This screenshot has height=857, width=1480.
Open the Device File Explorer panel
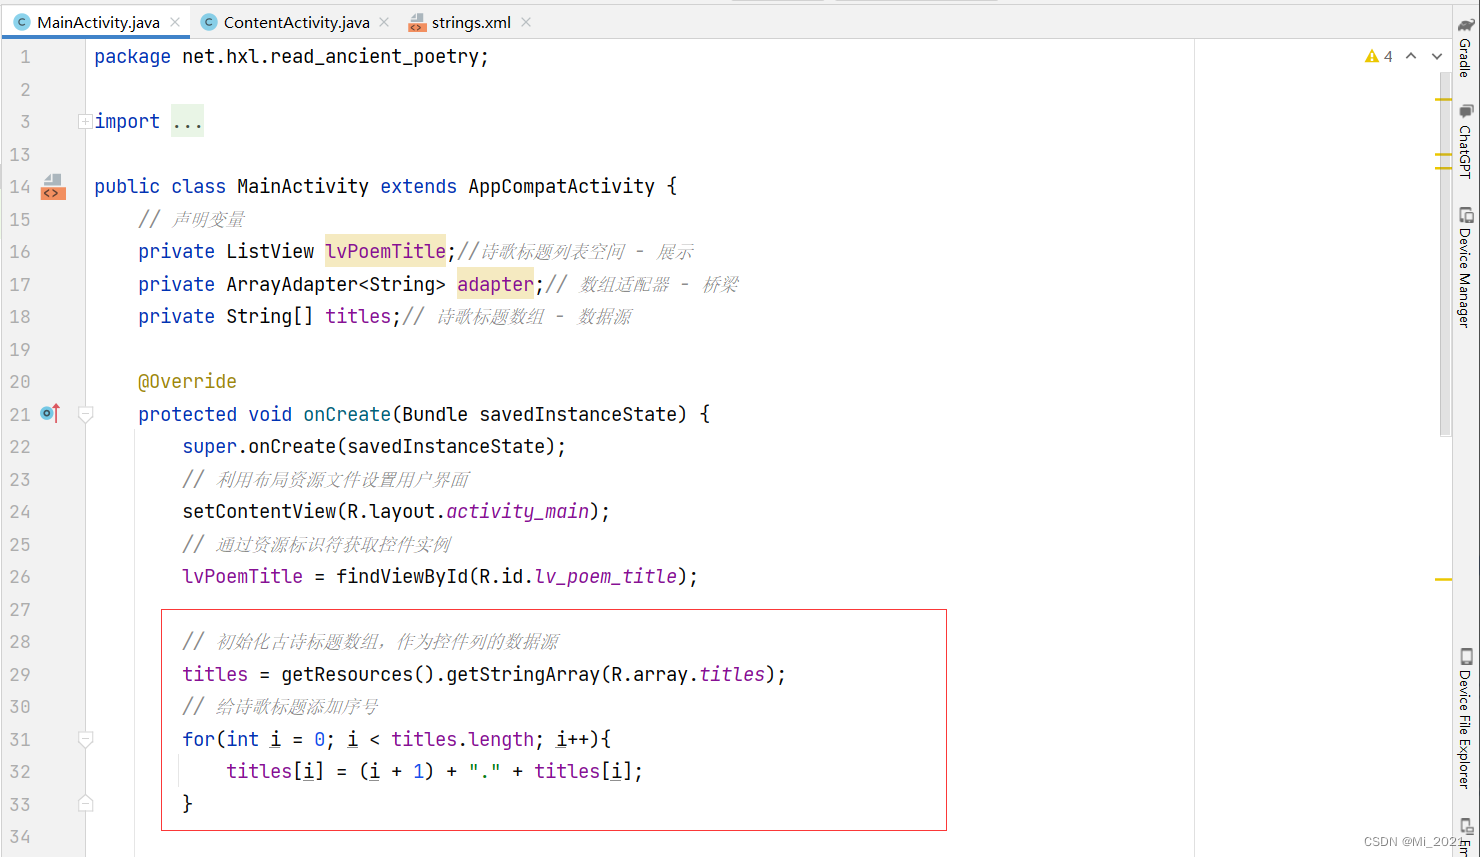[1465, 718]
